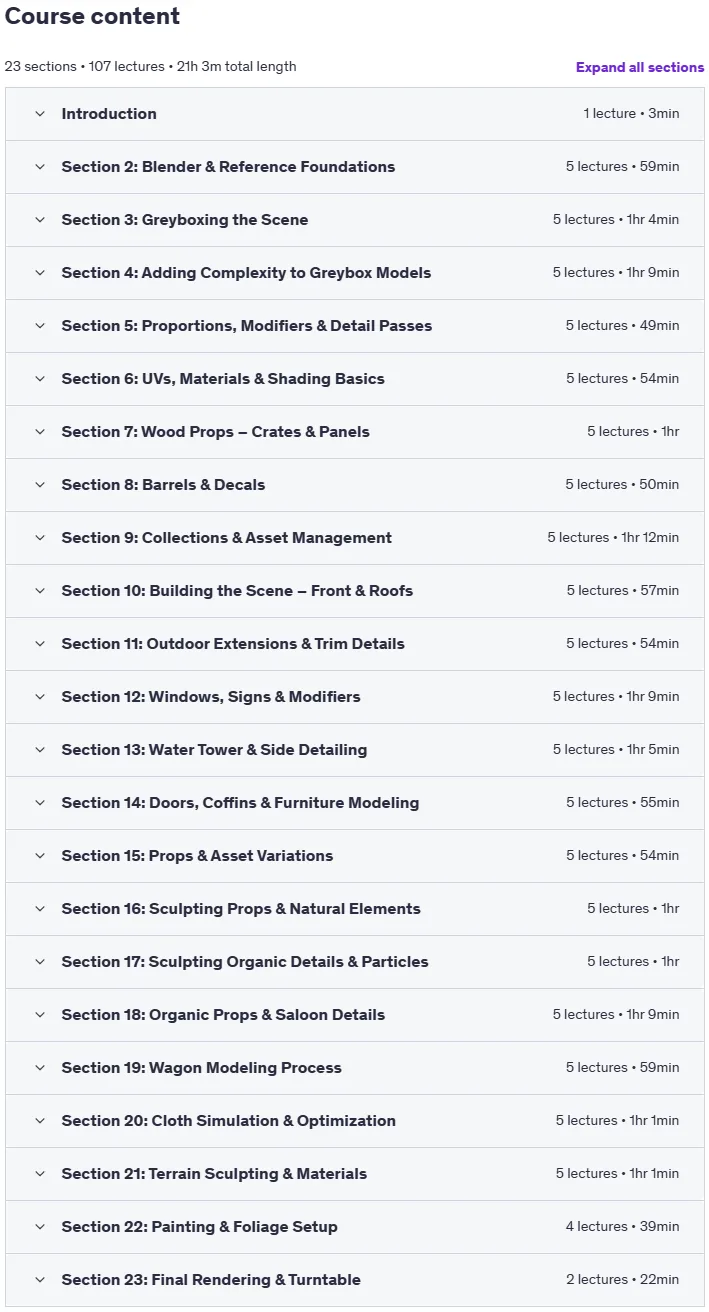Click chevron icon for Section 13 Water Tower
Image resolution: width=709 pixels, height=1312 pixels.
[40, 750]
